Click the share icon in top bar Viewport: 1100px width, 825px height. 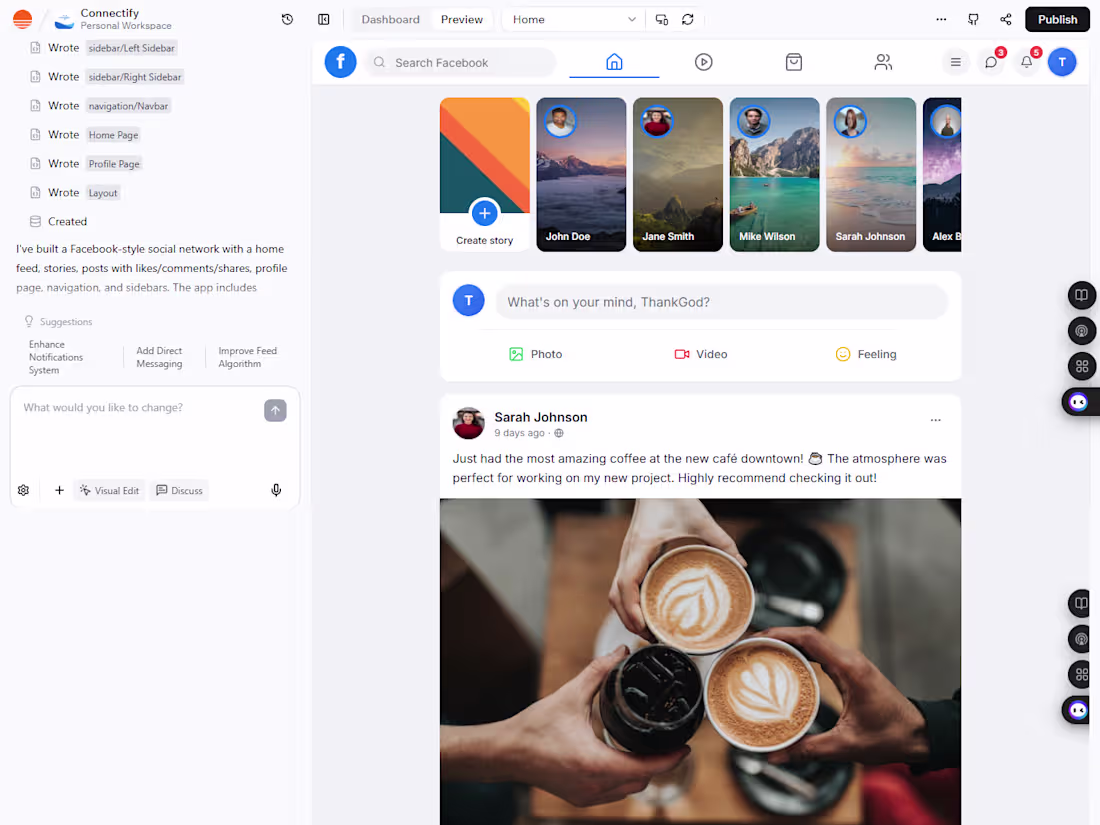click(1005, 20)
